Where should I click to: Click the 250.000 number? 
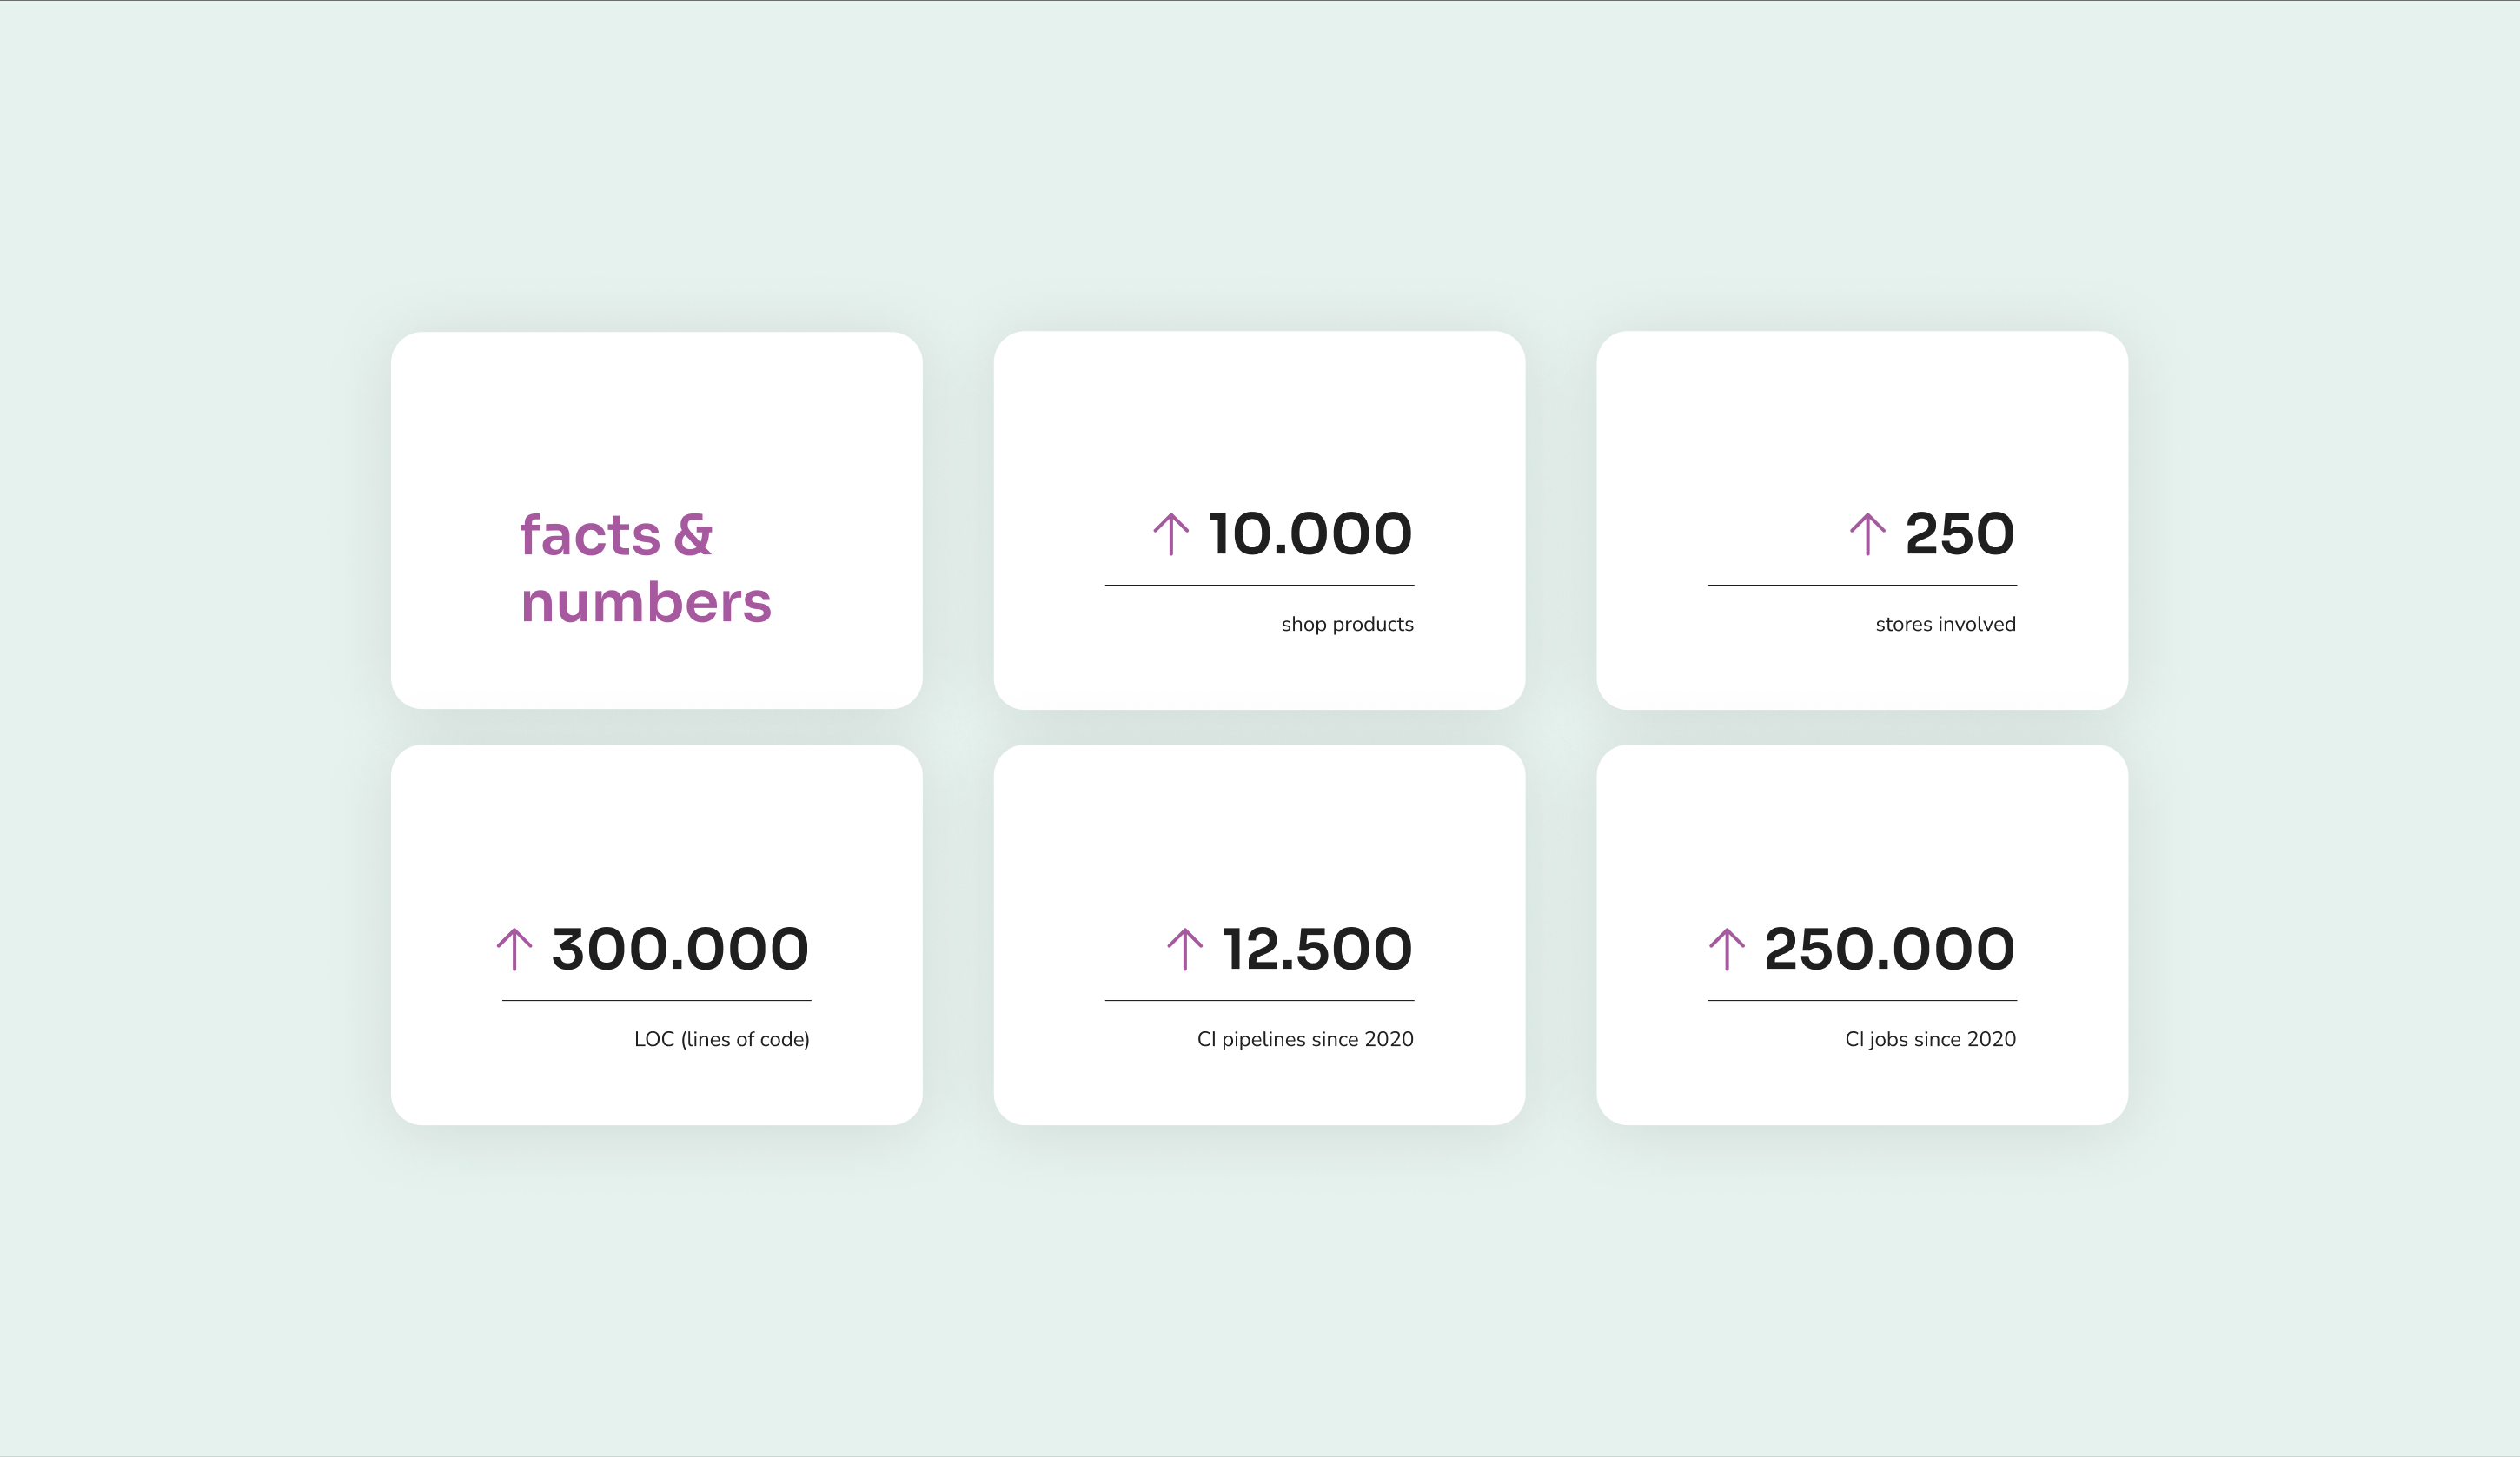coord(1890,949)
